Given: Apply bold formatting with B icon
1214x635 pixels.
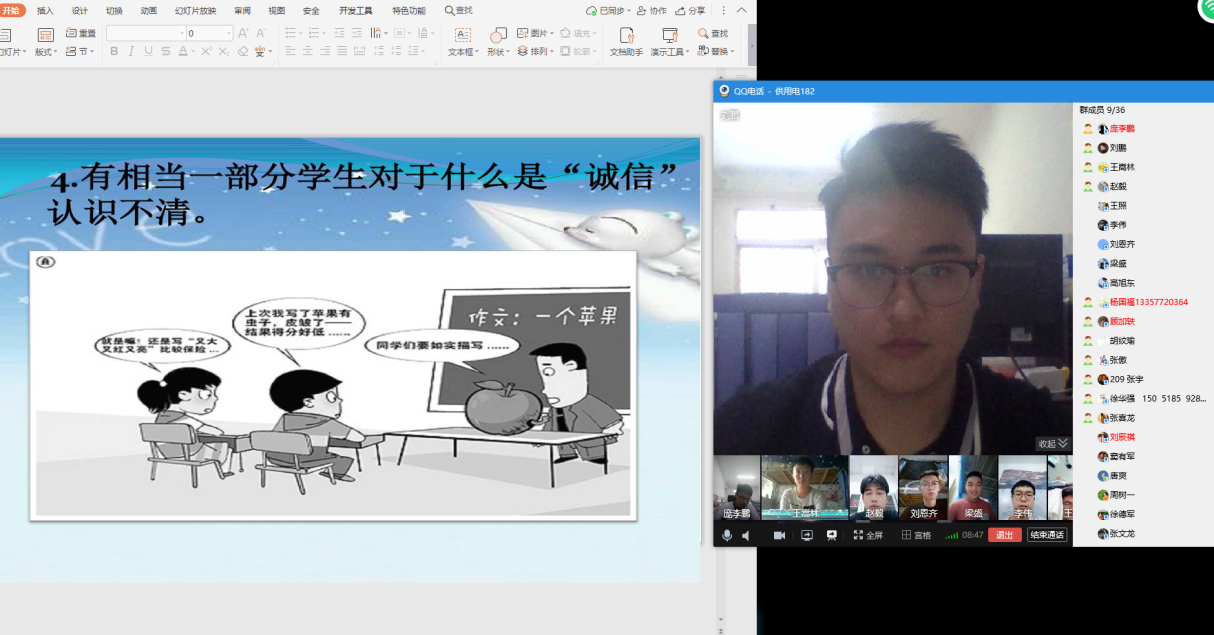Looking at the screenshot, I should [114, 51].
